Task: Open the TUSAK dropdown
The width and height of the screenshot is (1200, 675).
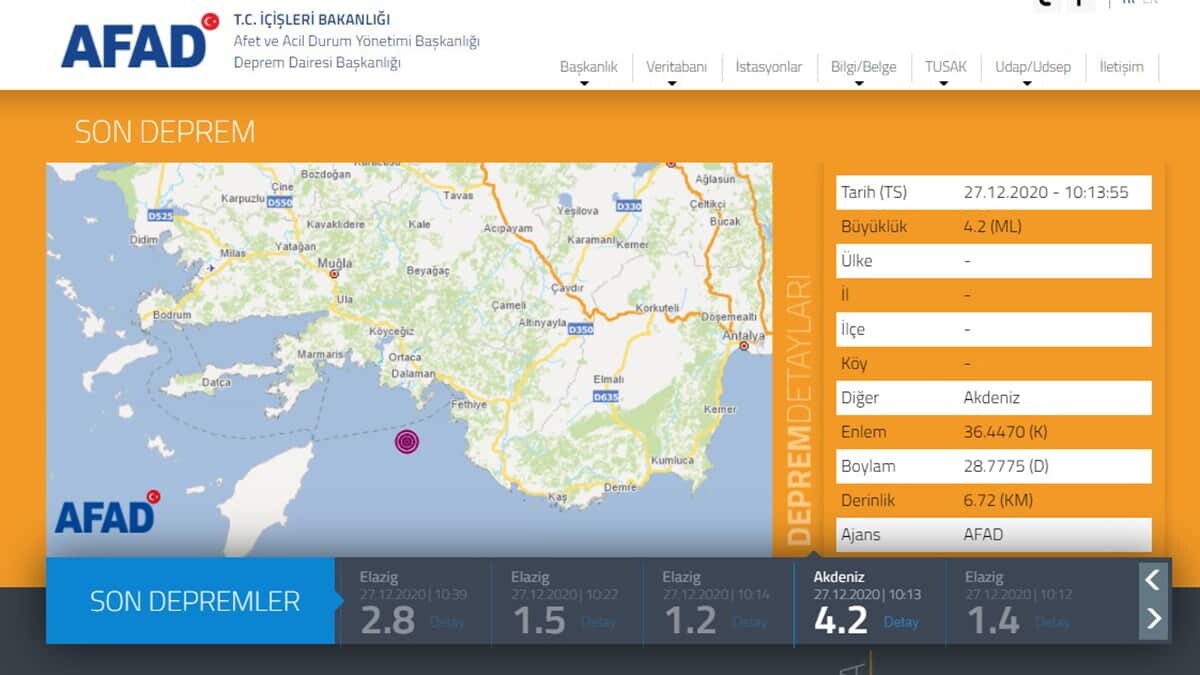Action: [x=945, y=68]
